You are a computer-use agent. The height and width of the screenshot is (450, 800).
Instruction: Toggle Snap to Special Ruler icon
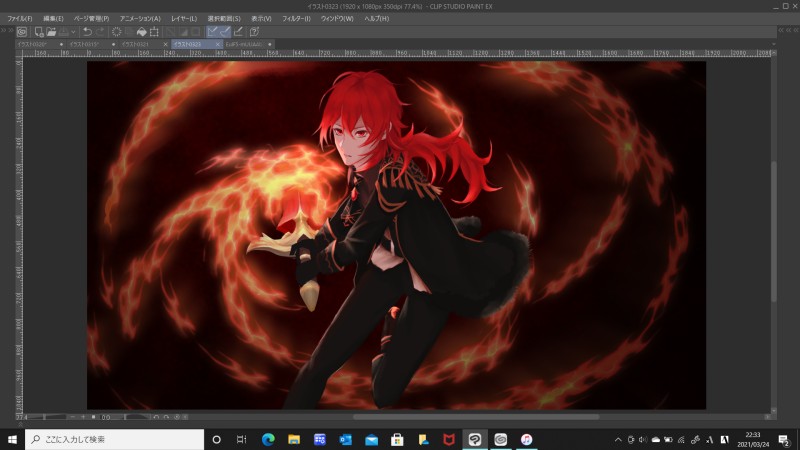(225, 32)
